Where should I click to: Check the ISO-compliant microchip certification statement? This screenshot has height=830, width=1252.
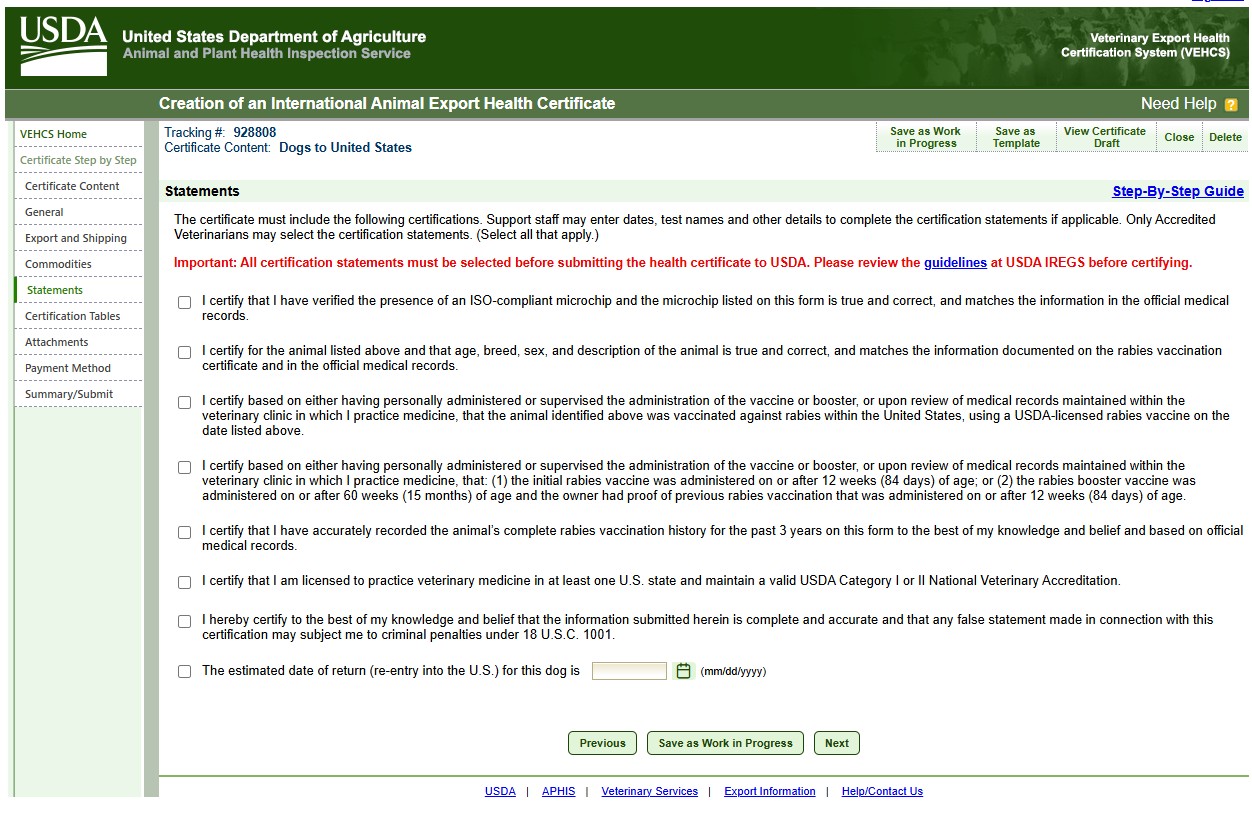[184, 301]
